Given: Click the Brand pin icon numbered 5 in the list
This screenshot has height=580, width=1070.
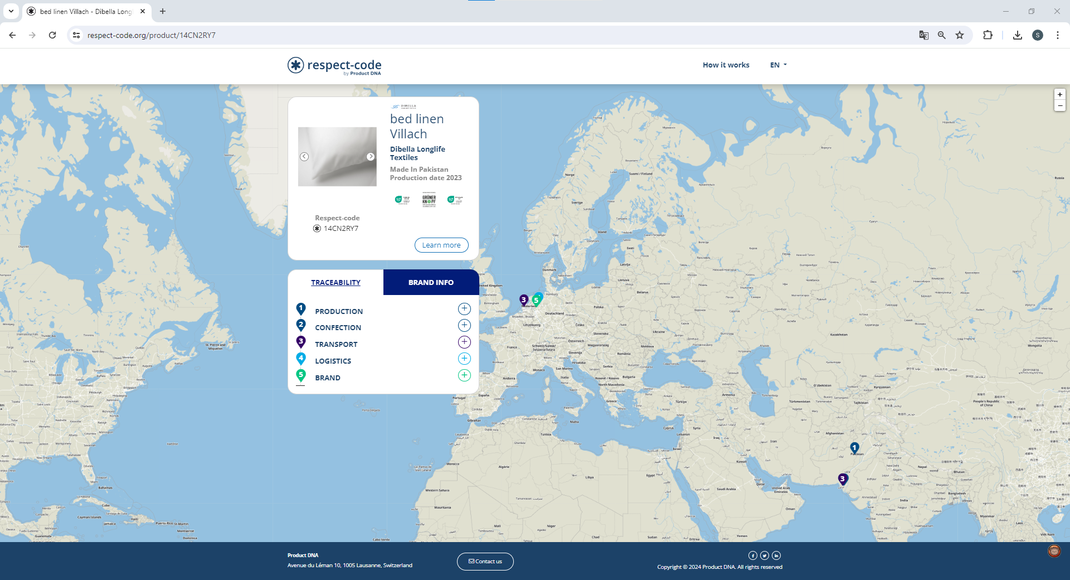Looking at the screenshot, I should (x=300, y=375).
